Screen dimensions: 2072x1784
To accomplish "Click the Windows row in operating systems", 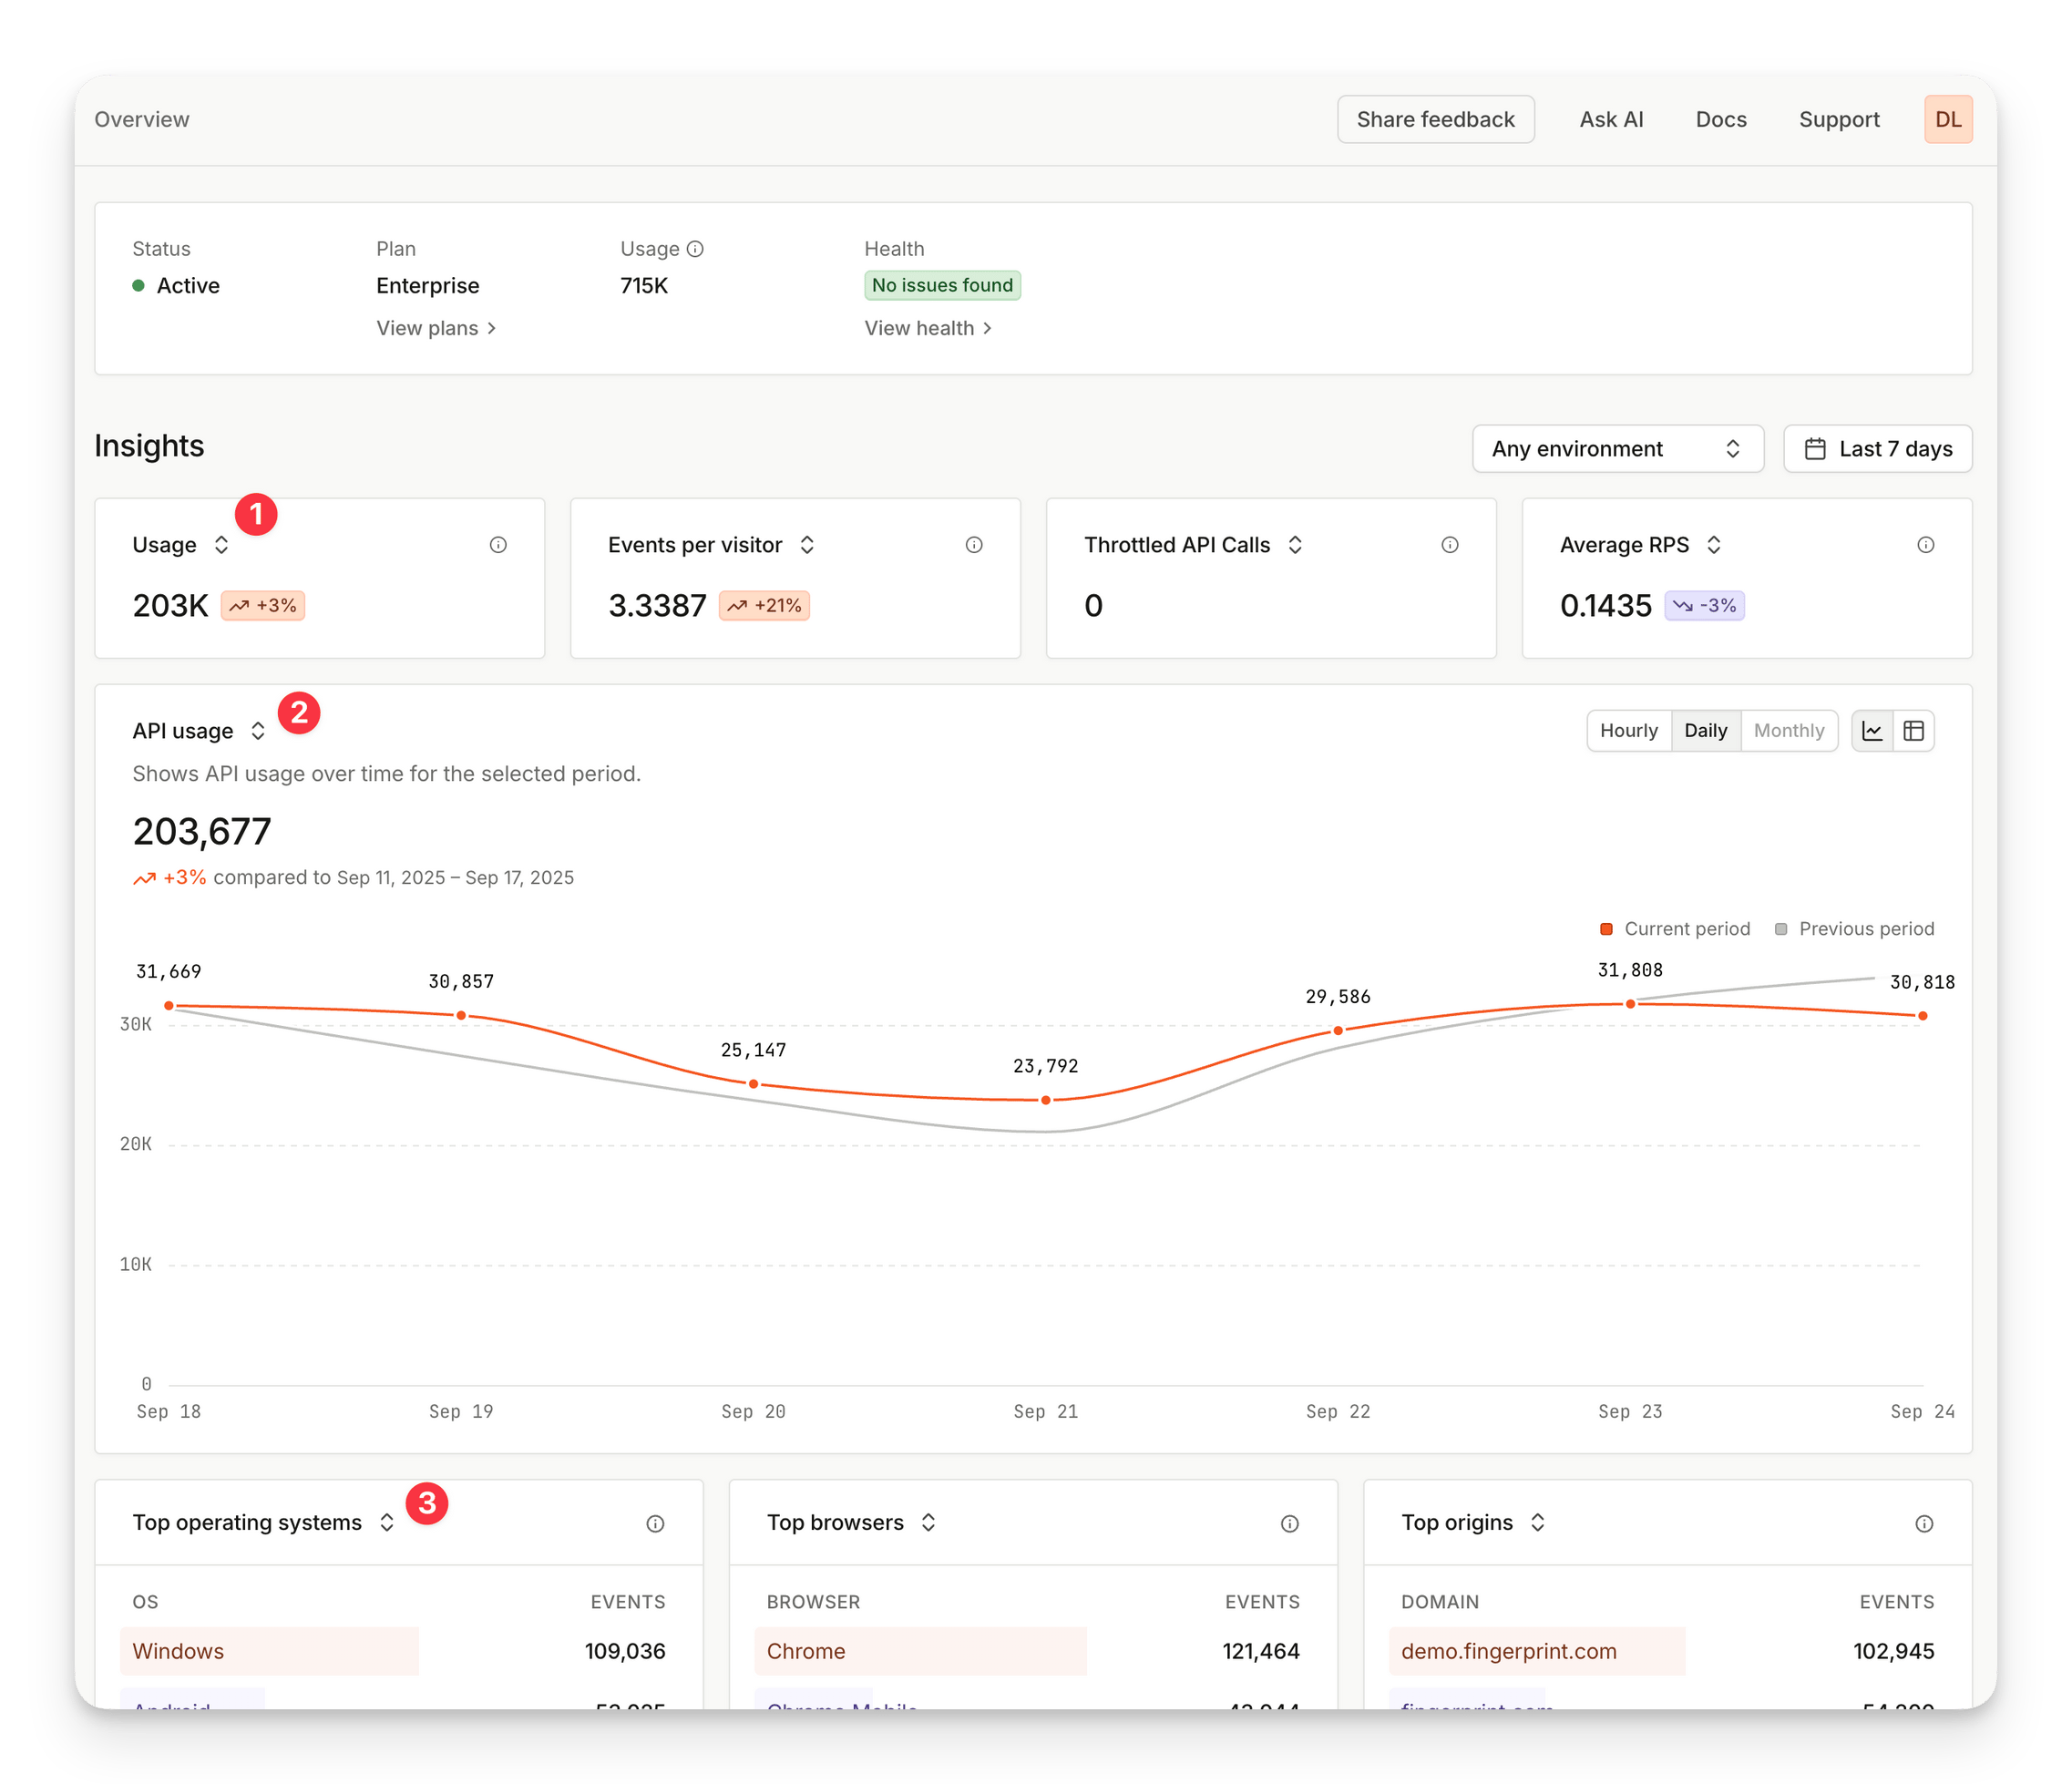I will point(399,1652).
